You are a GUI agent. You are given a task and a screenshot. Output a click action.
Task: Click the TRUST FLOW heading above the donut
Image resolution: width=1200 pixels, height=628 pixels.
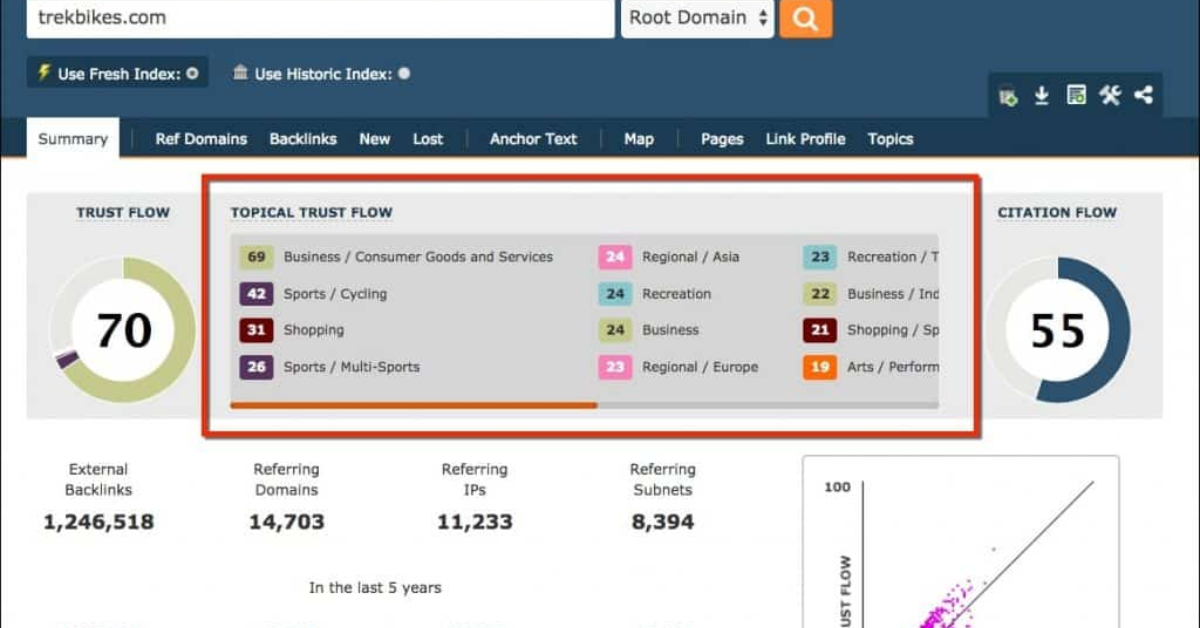point(123,212)
